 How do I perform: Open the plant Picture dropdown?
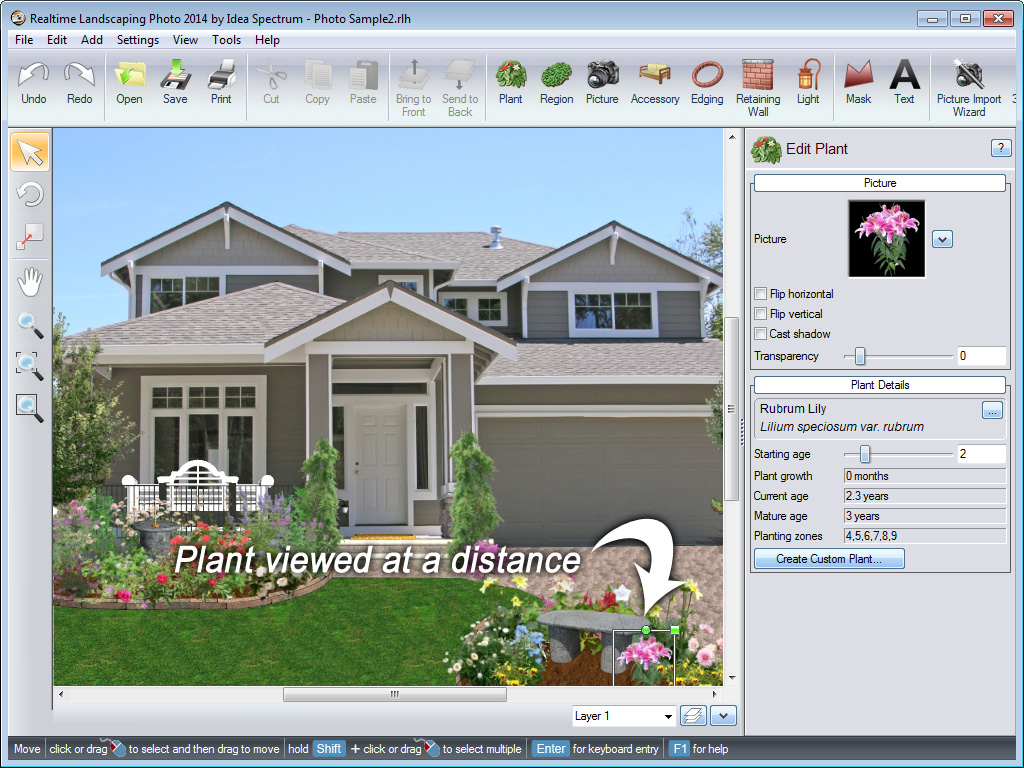pos(941,239)
